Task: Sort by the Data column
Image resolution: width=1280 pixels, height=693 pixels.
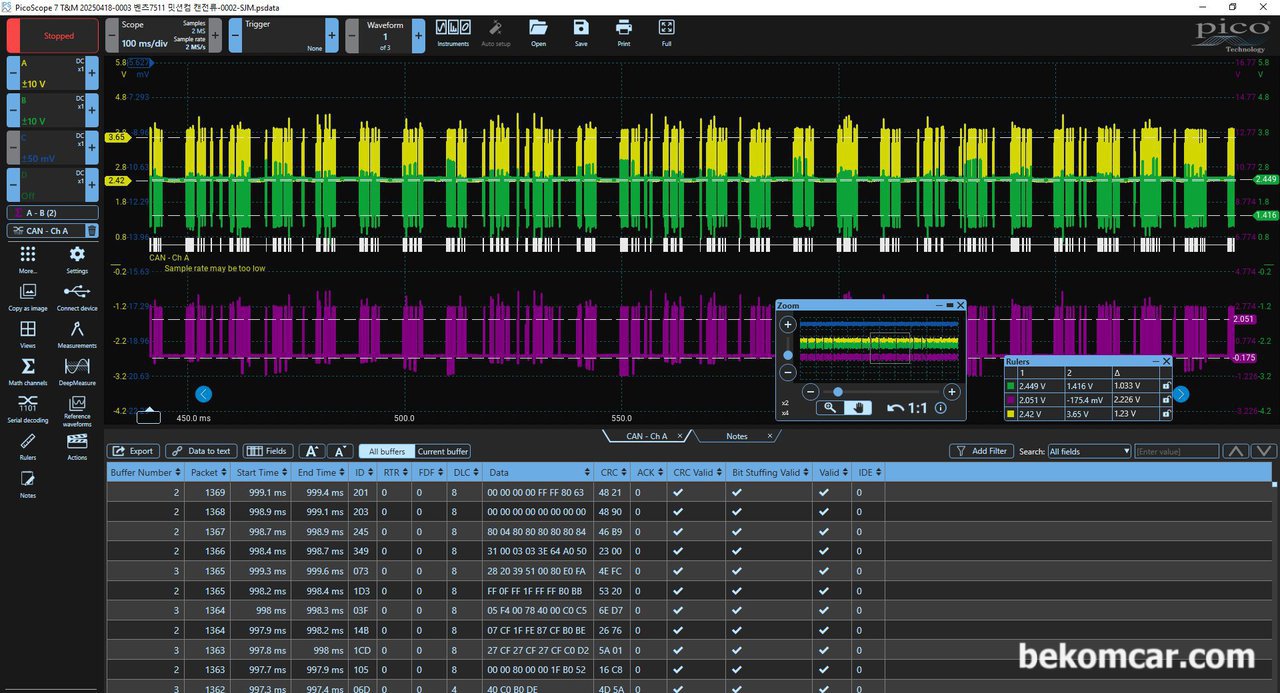Action: (x=538, y=472)
